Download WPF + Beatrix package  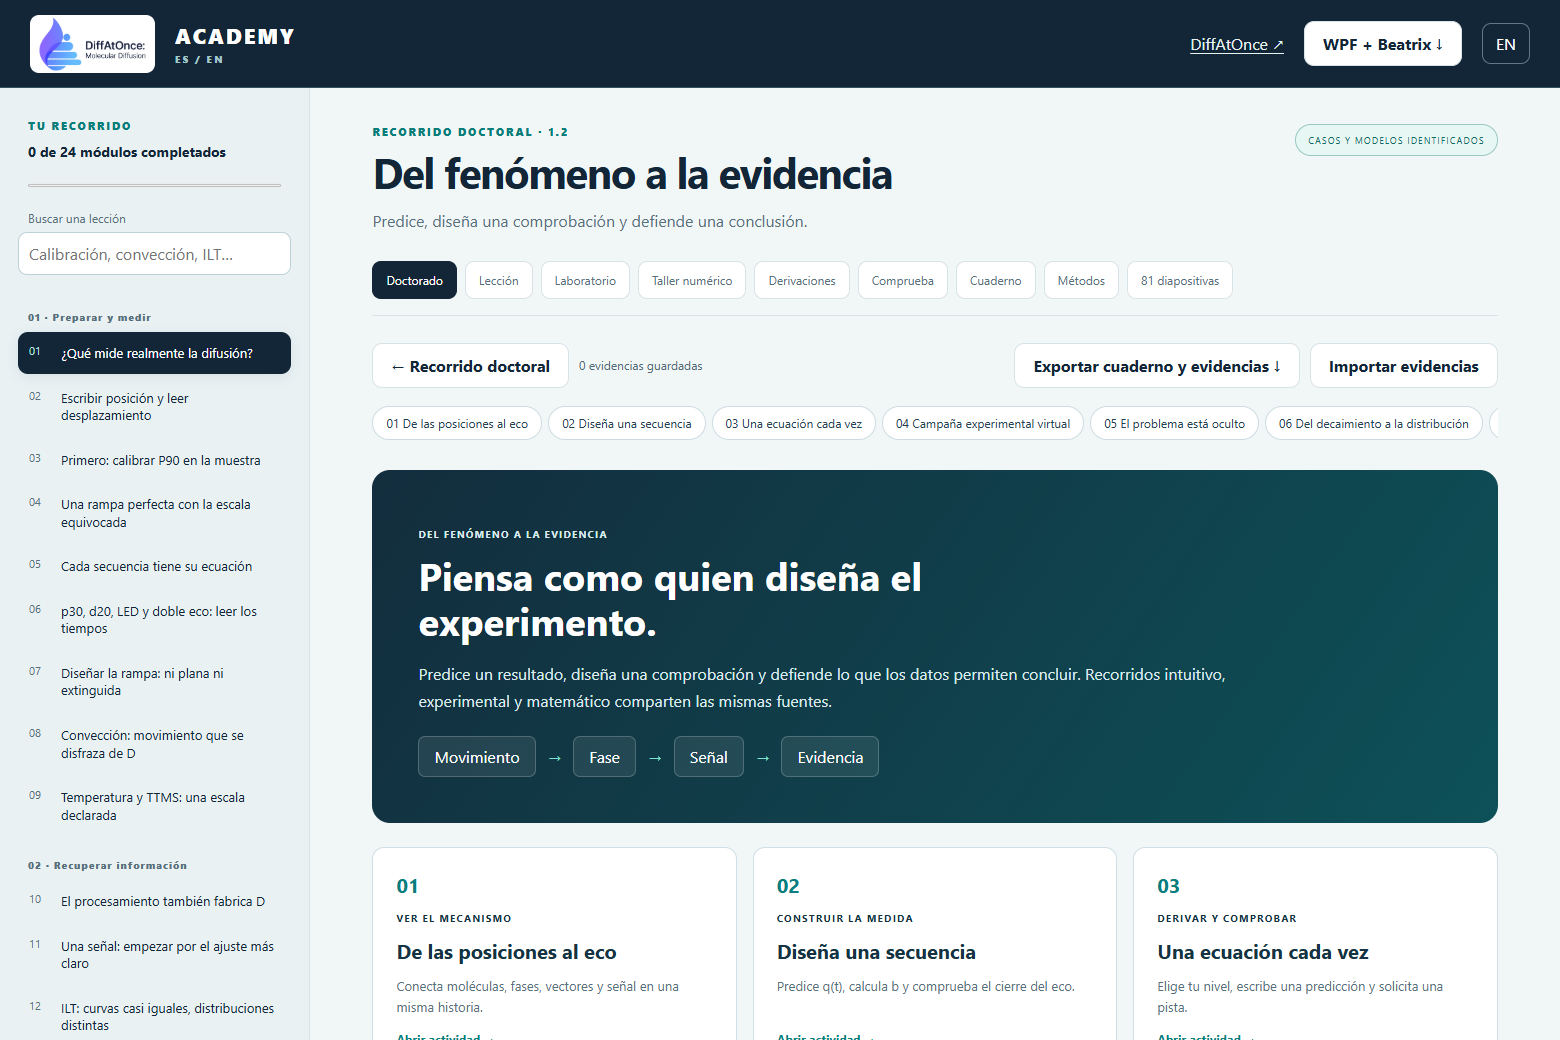(x=1382, y=44)
